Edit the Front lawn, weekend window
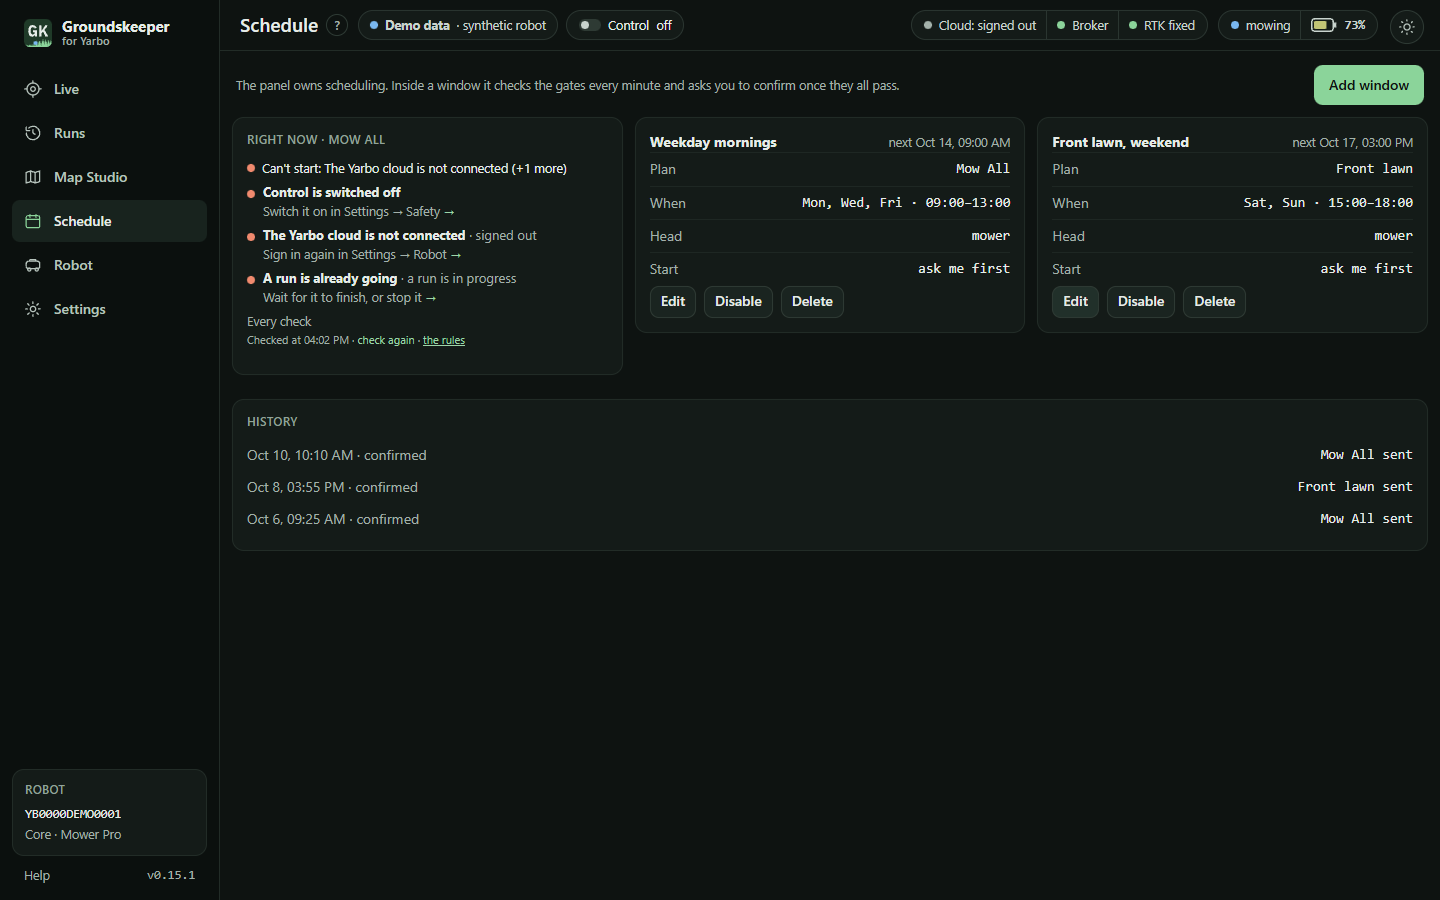This screenshot has height=900, width=1440. [1075, 302]
